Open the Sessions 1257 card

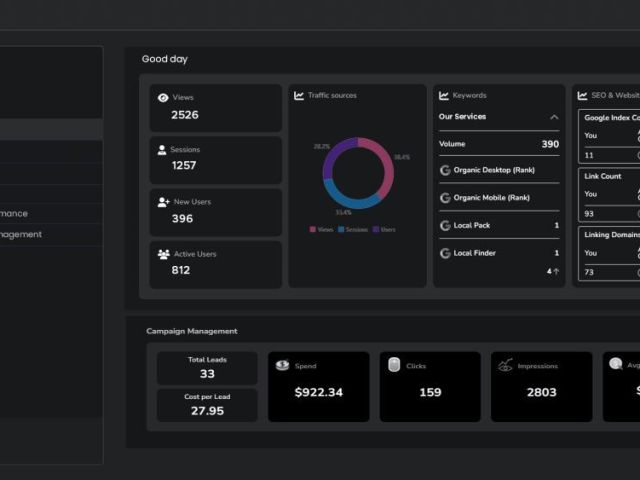coord(216,160)
